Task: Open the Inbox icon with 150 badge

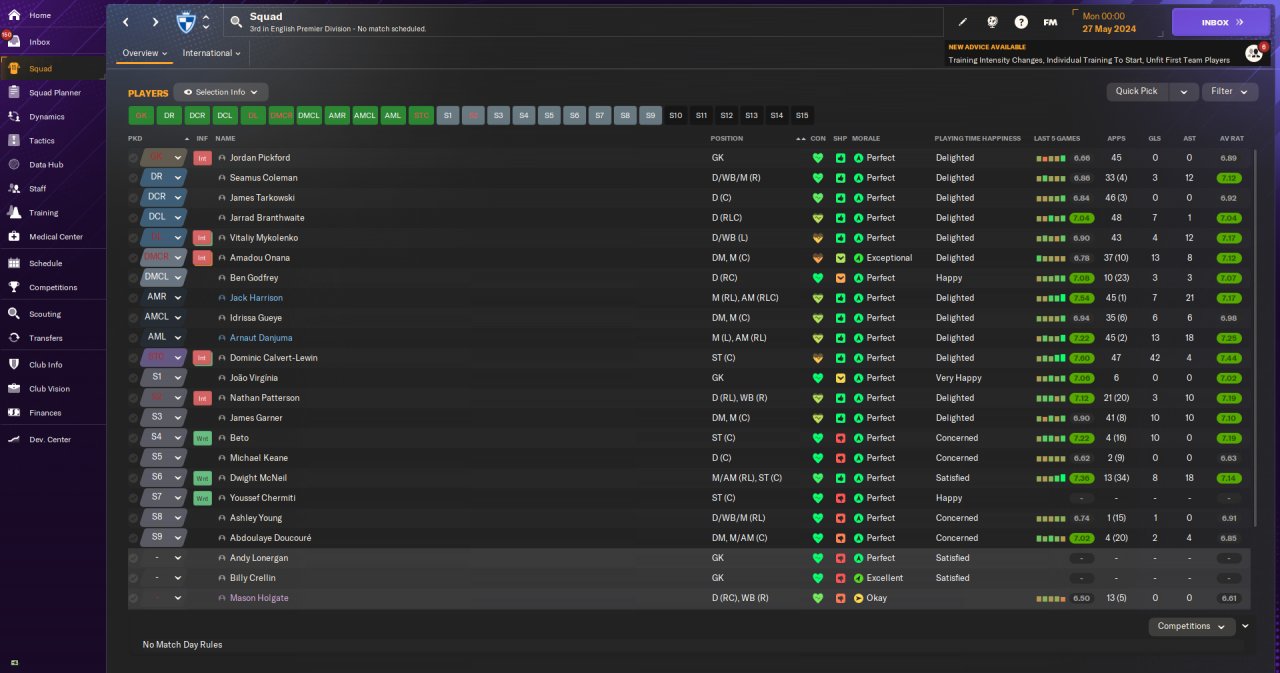Action: click(x=14, y=42)
